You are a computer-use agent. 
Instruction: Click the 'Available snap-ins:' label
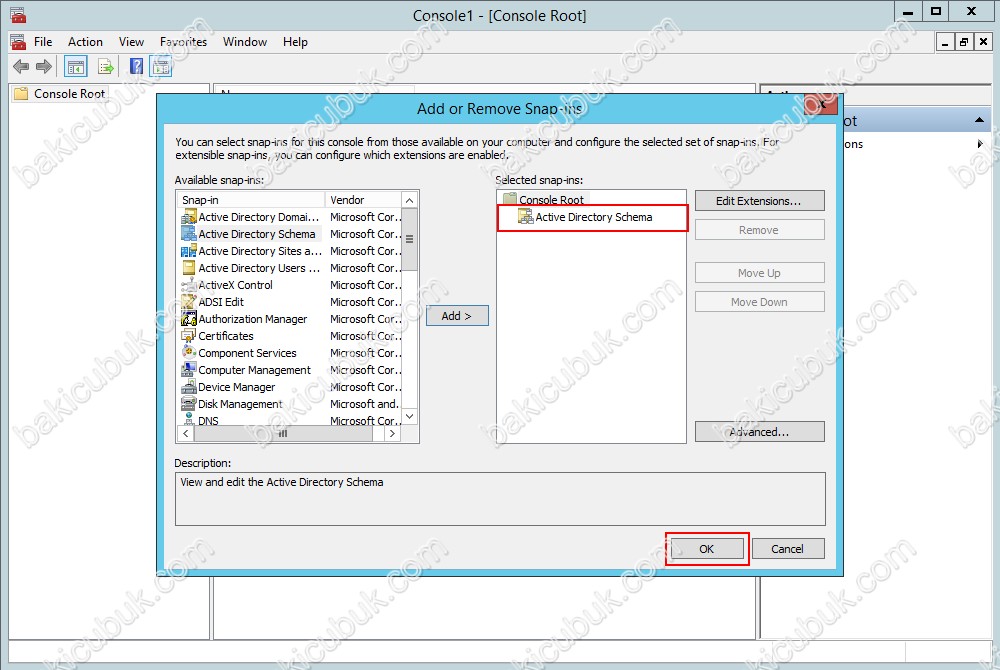pyautogui.click(x=219, y=180)
